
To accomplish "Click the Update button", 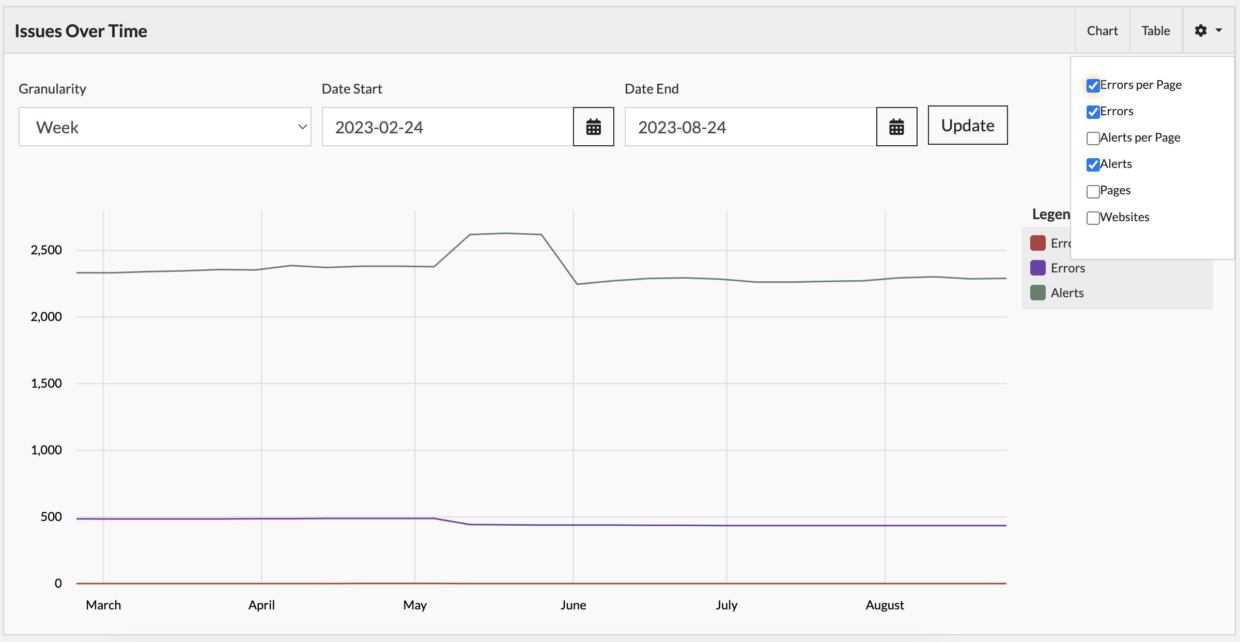I will (967, 125).
